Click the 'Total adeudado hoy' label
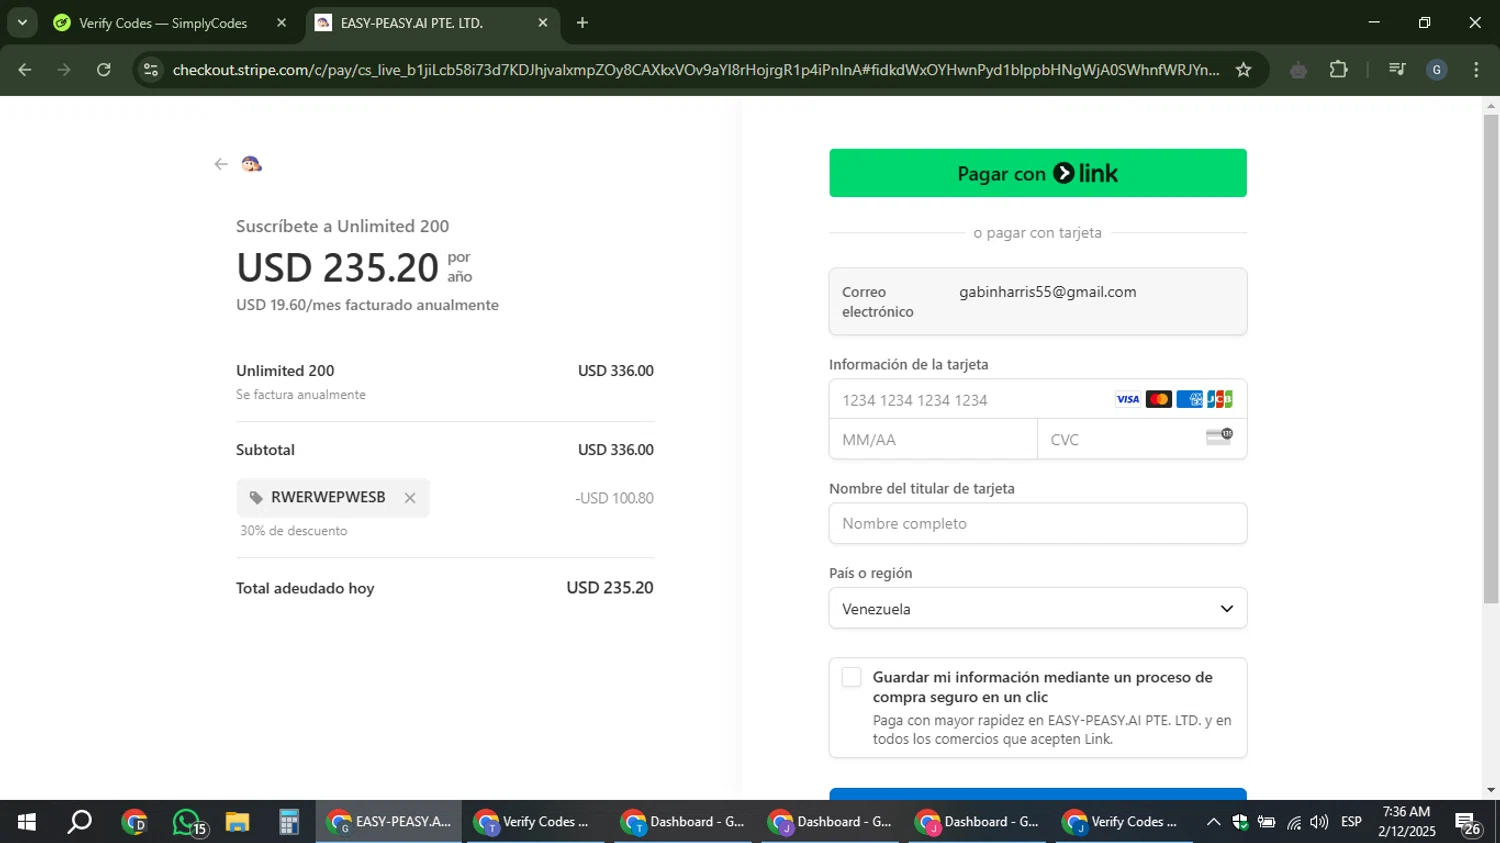Image resolution: width=1500 pixels, height=843 pixels. coord(305,588)
